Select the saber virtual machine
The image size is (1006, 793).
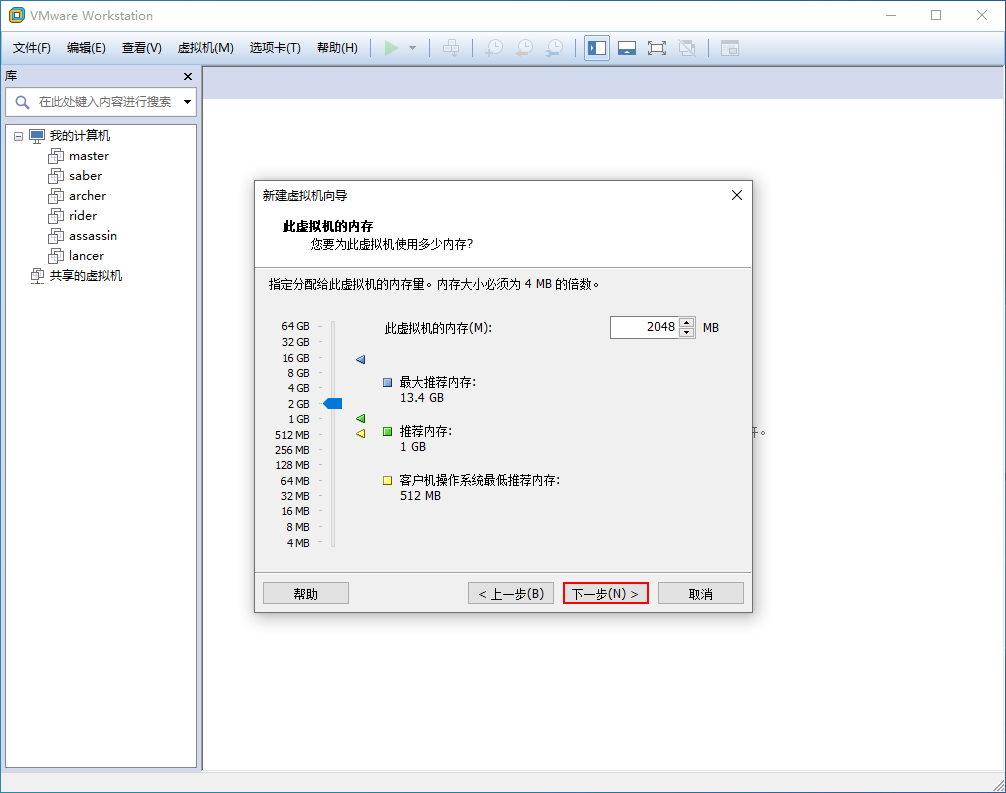click(x=87, y=175)
